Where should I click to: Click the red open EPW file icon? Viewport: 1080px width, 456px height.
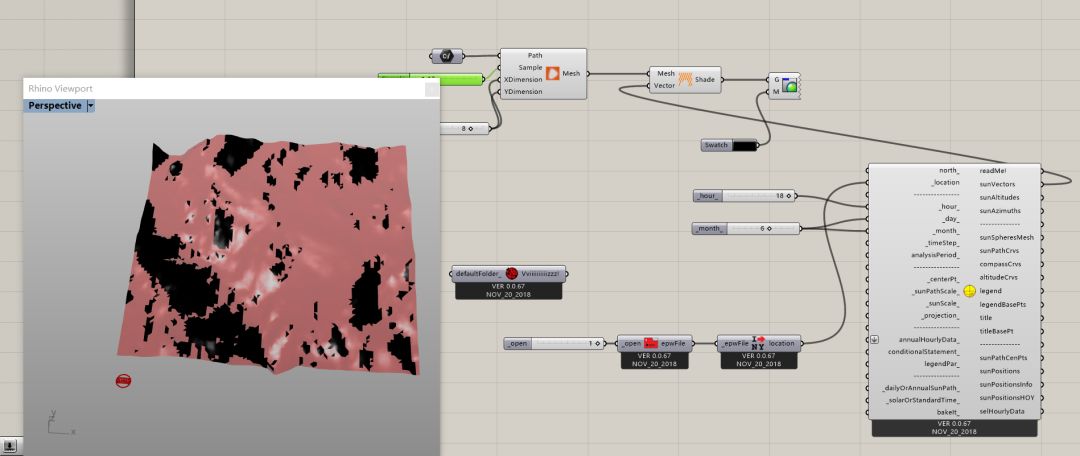pos(650,343)
